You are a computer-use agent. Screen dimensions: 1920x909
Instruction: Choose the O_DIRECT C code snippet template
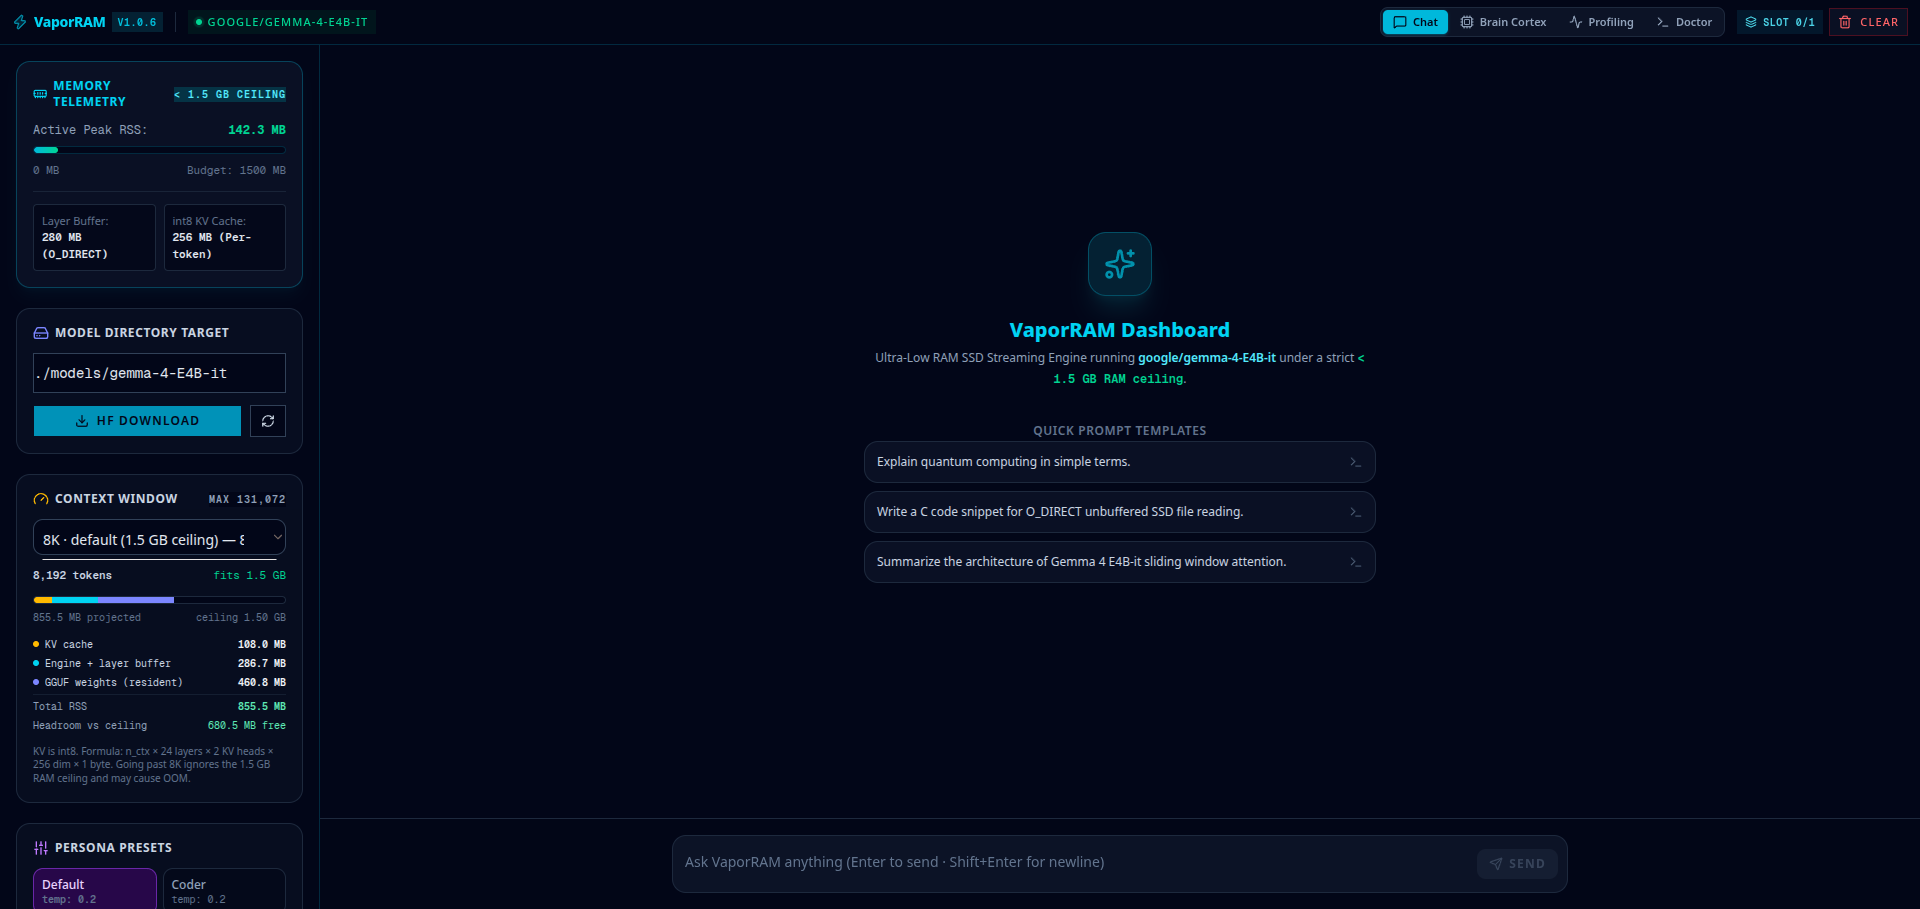coord(1120,512)
